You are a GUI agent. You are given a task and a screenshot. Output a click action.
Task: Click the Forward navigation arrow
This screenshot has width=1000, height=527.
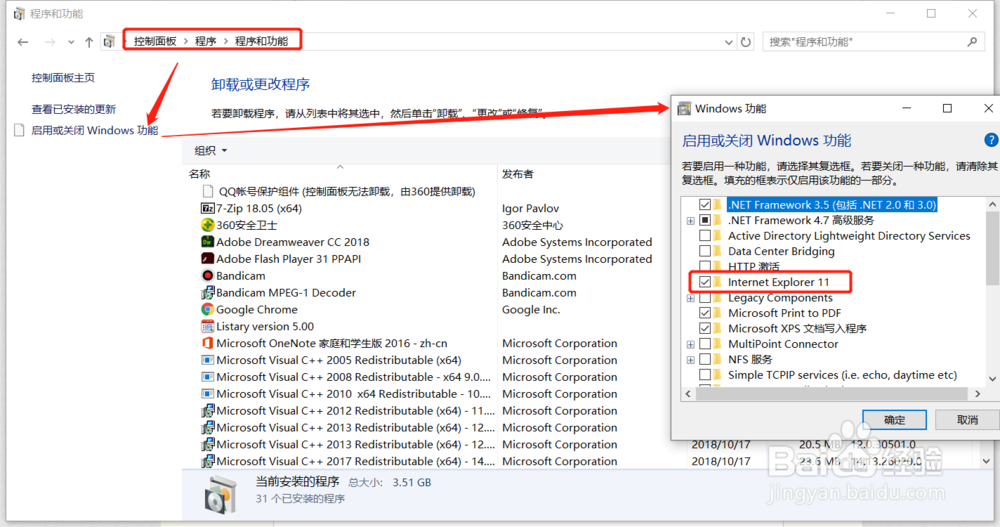[50, 42]
